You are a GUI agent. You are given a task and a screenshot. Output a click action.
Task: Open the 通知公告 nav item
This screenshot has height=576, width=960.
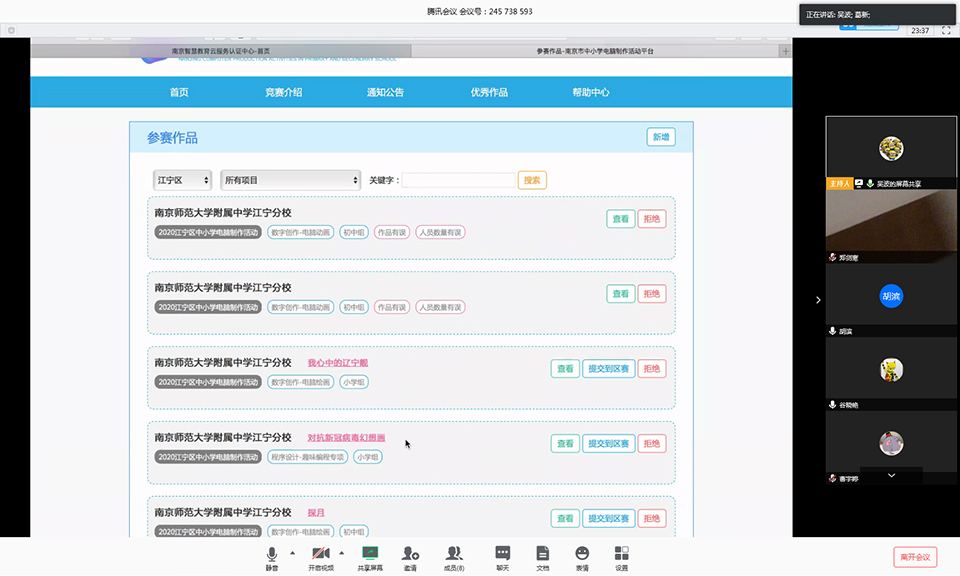point(385,92)
